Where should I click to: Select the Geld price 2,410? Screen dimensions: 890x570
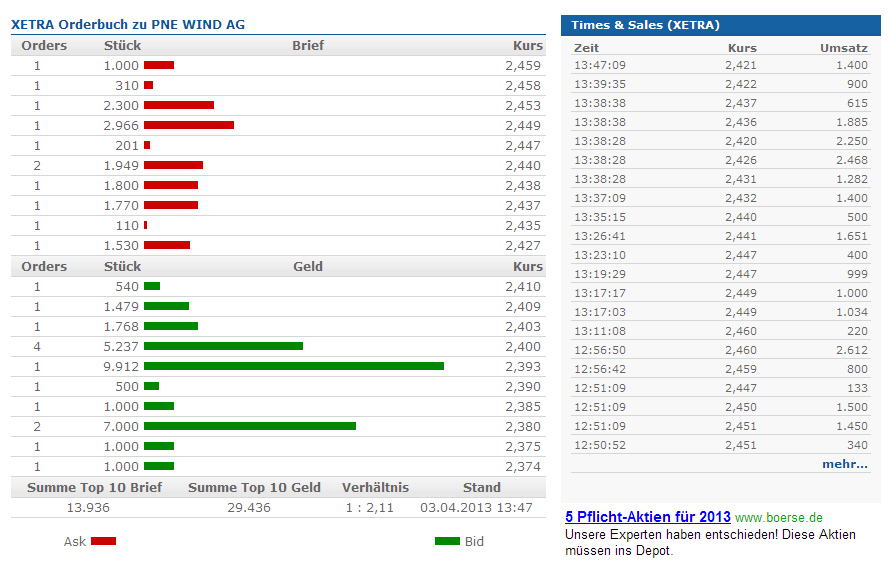[x=523, y=287]
